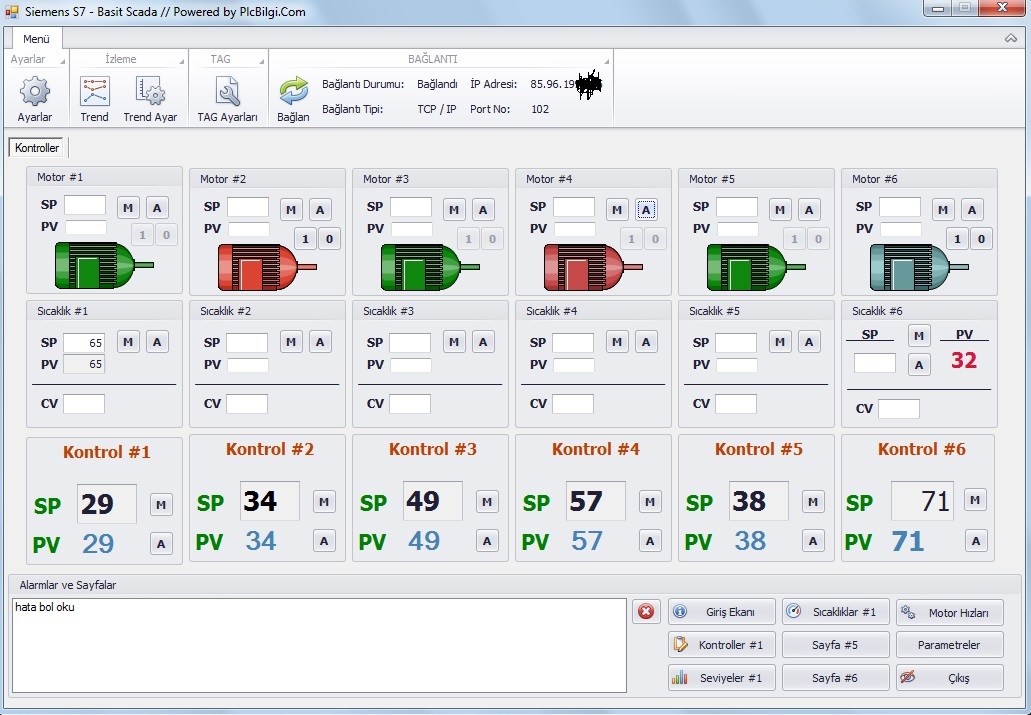Expand the TAG group launcher arrow
The image size is (1031, 715).
(x=262, y=62)
